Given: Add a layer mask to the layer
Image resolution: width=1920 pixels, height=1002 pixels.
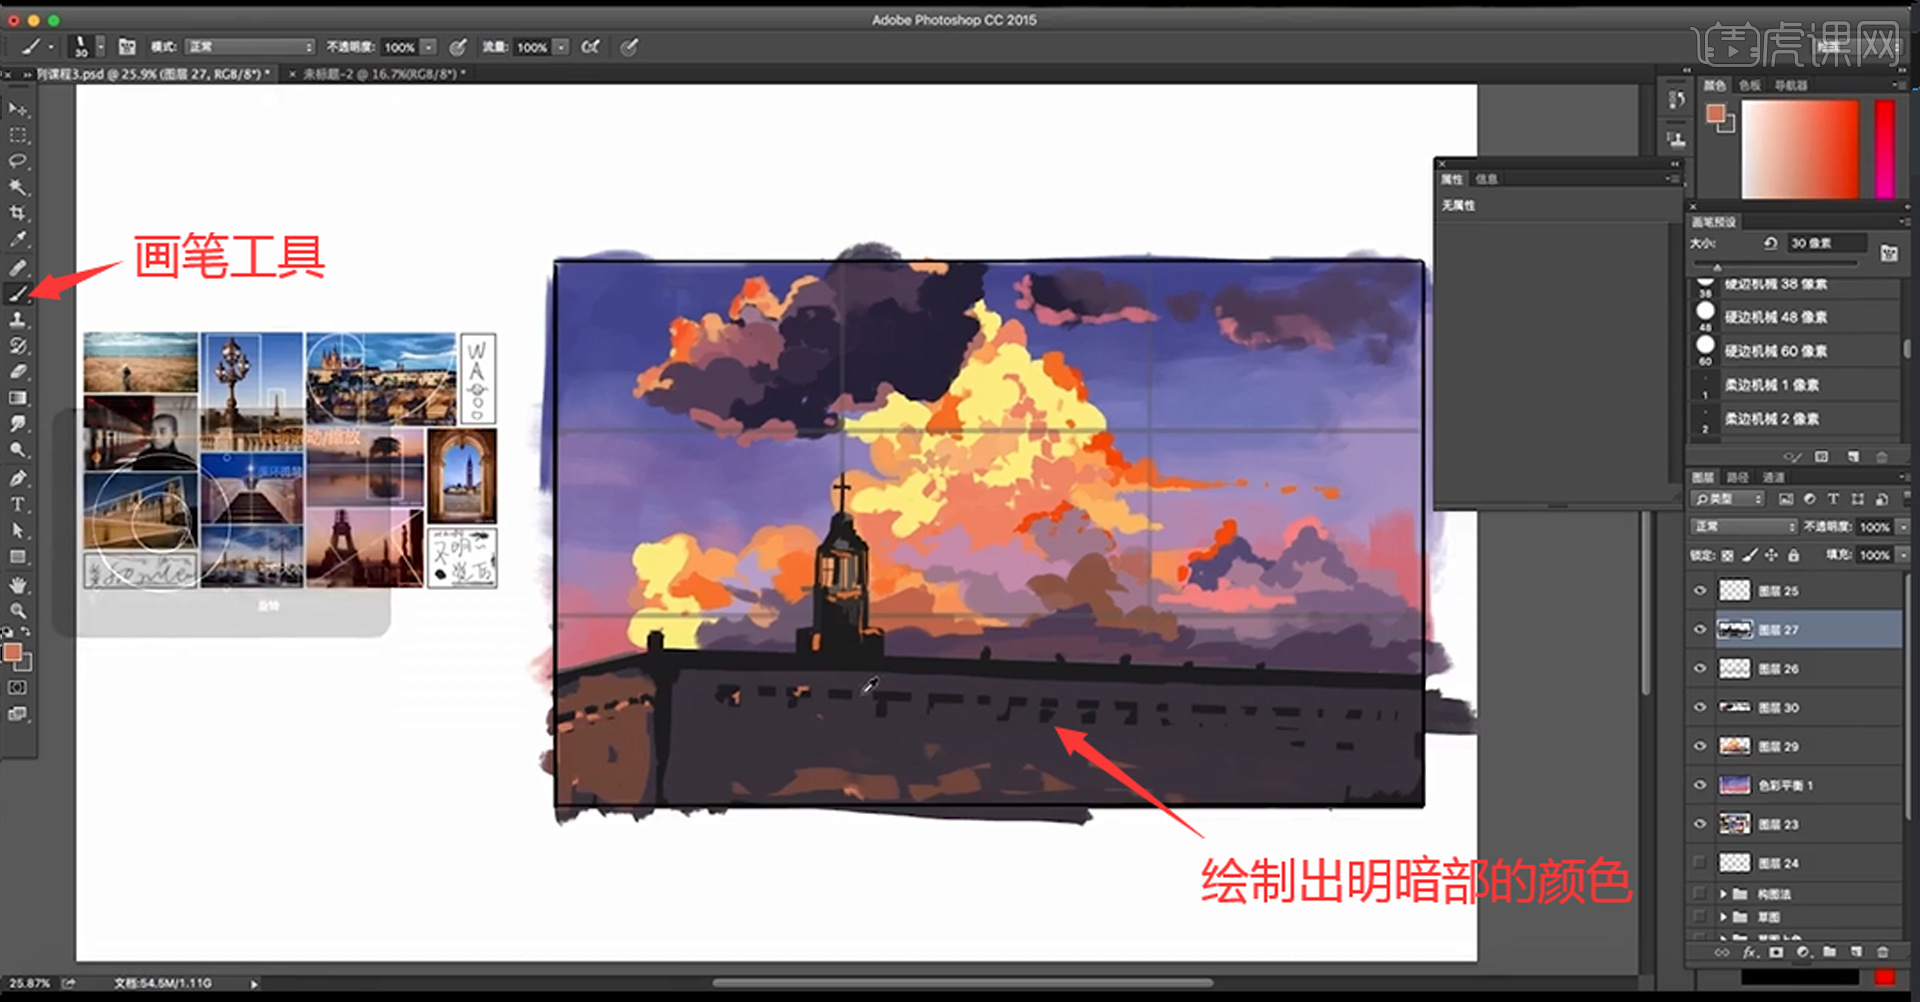Looking at the screenshot, I should pyautogui.click(x=1776, y=953).
